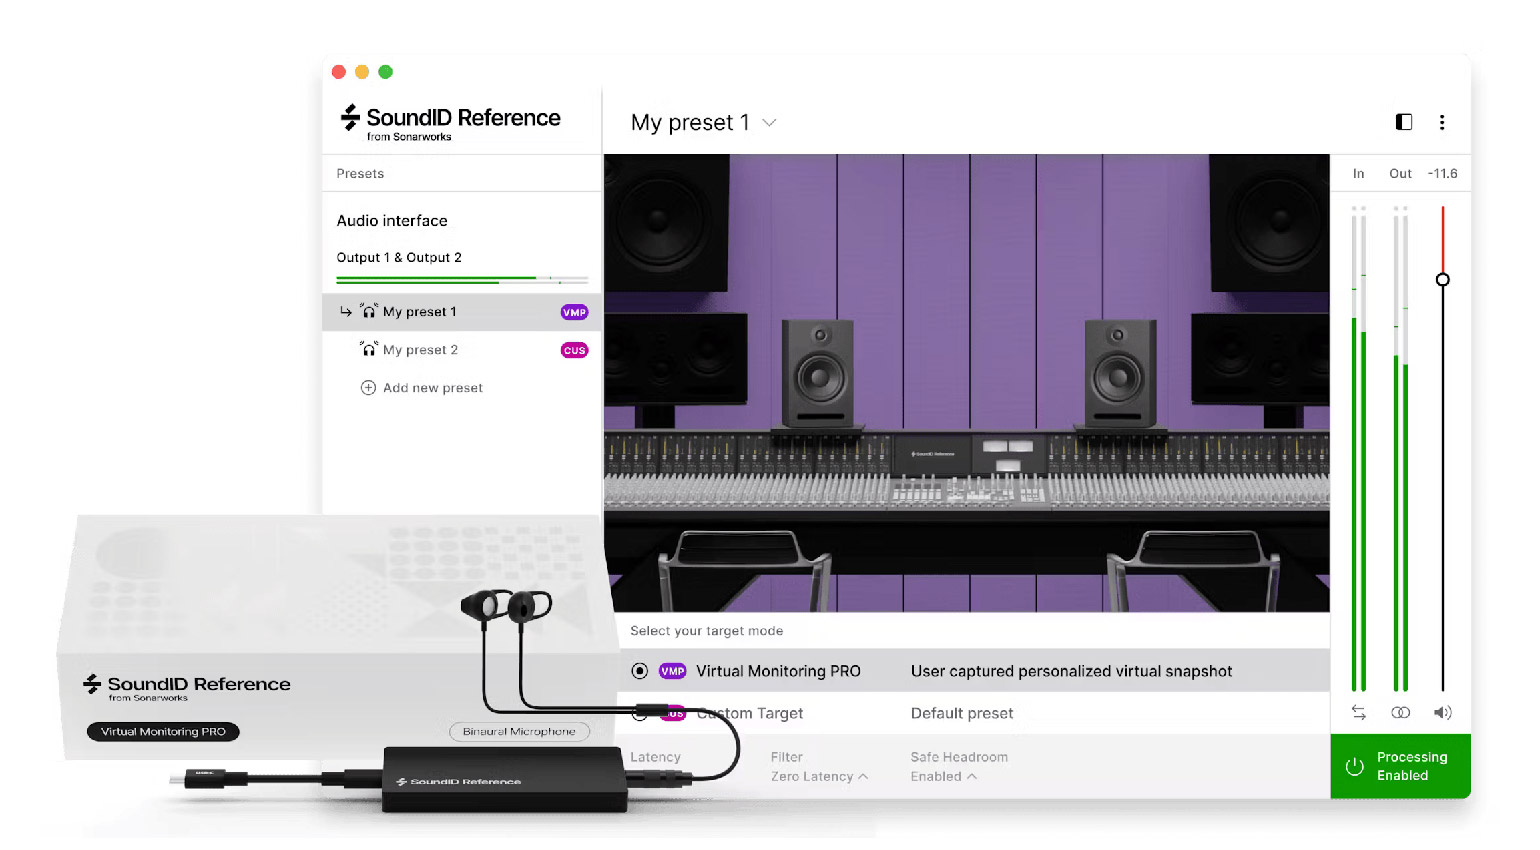Mute output with the speaker icon

(1442, 712)
